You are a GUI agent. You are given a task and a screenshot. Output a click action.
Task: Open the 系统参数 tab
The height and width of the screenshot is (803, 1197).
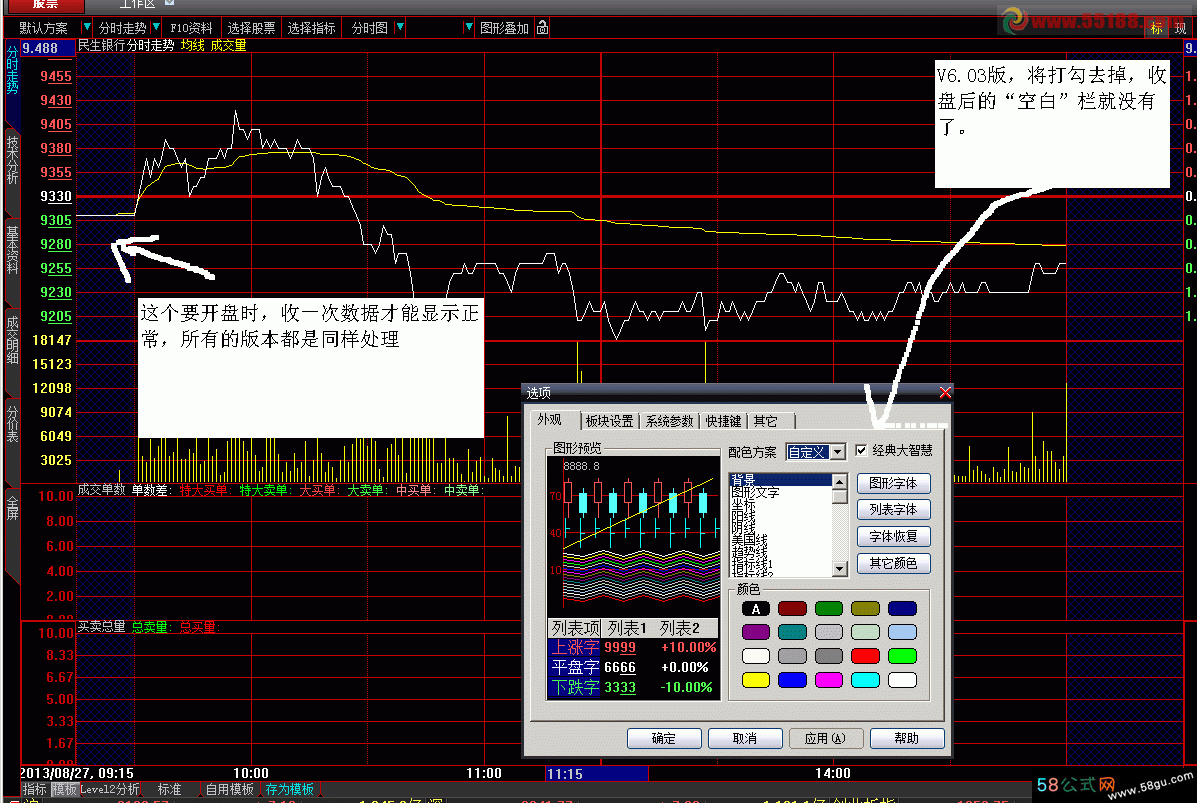pos(669,421)
